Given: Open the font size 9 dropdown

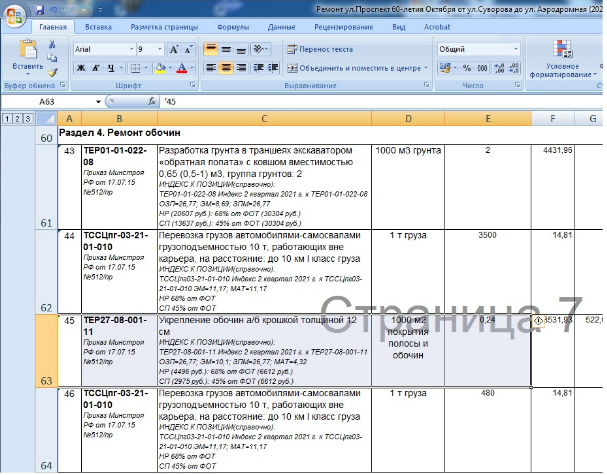Looking at the screenshot, I should (x=159, y=49).
